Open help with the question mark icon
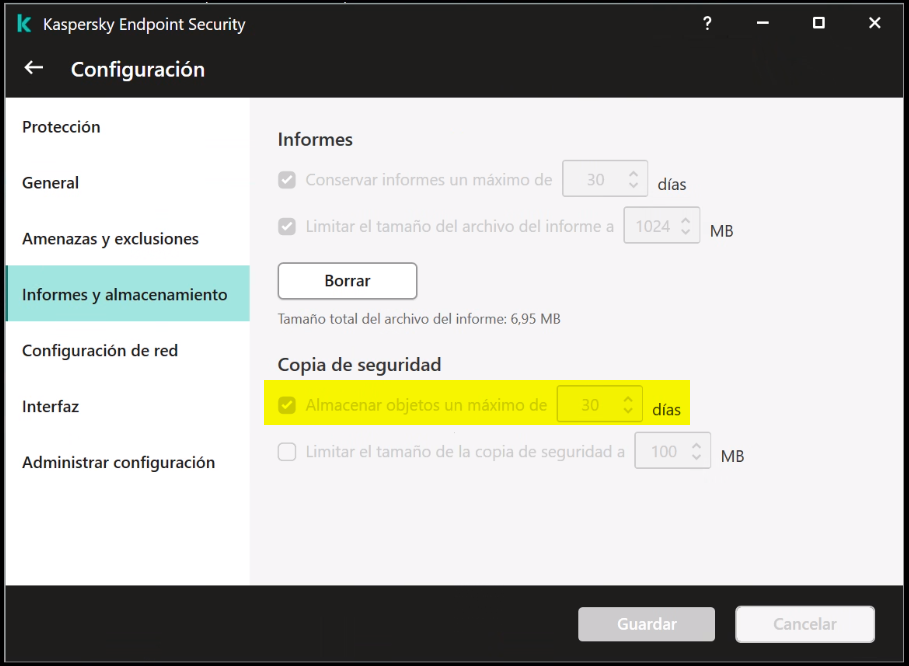 point(707,23)
